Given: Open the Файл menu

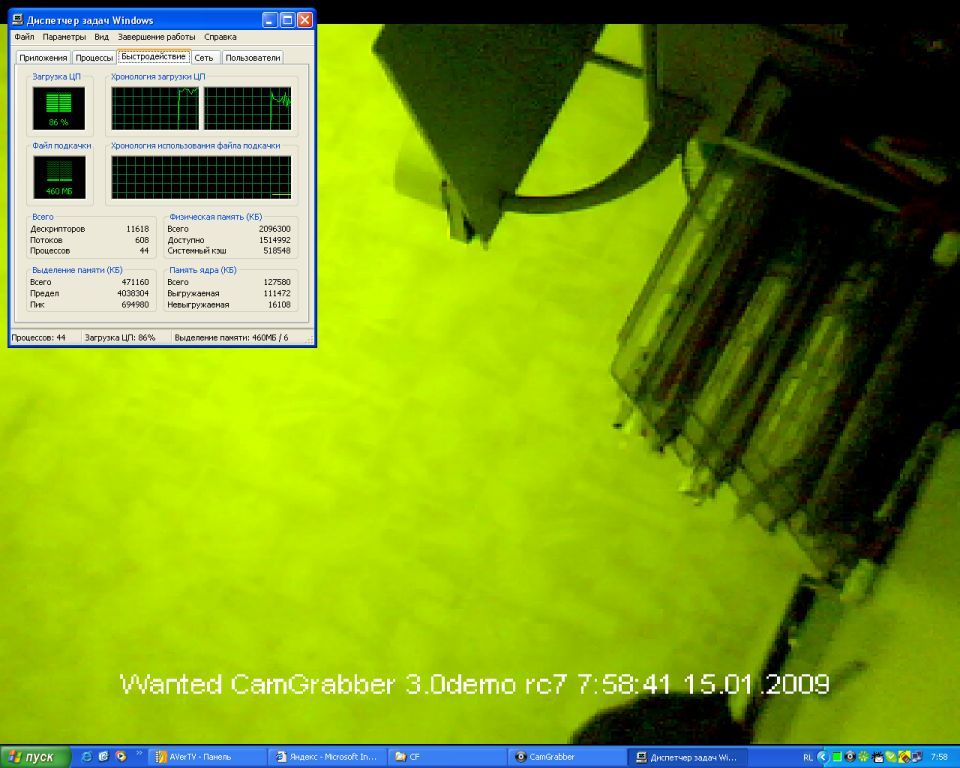Looking at the screenshot, I should pos(24,37).
